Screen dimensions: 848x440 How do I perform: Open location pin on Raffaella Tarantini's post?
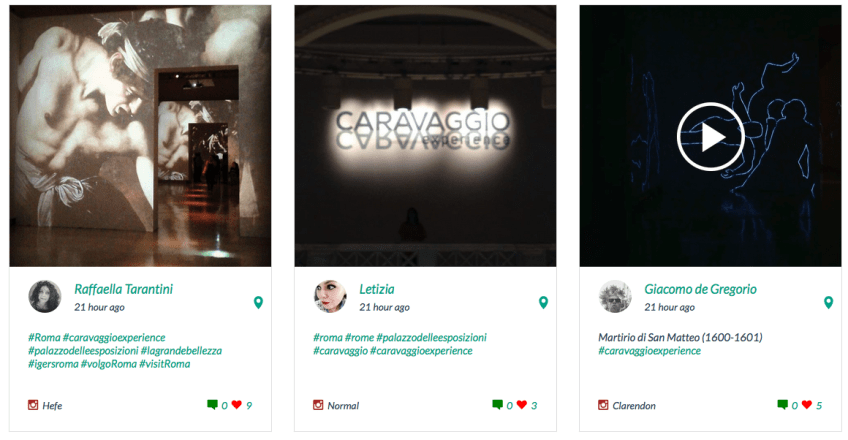[259, 303]
